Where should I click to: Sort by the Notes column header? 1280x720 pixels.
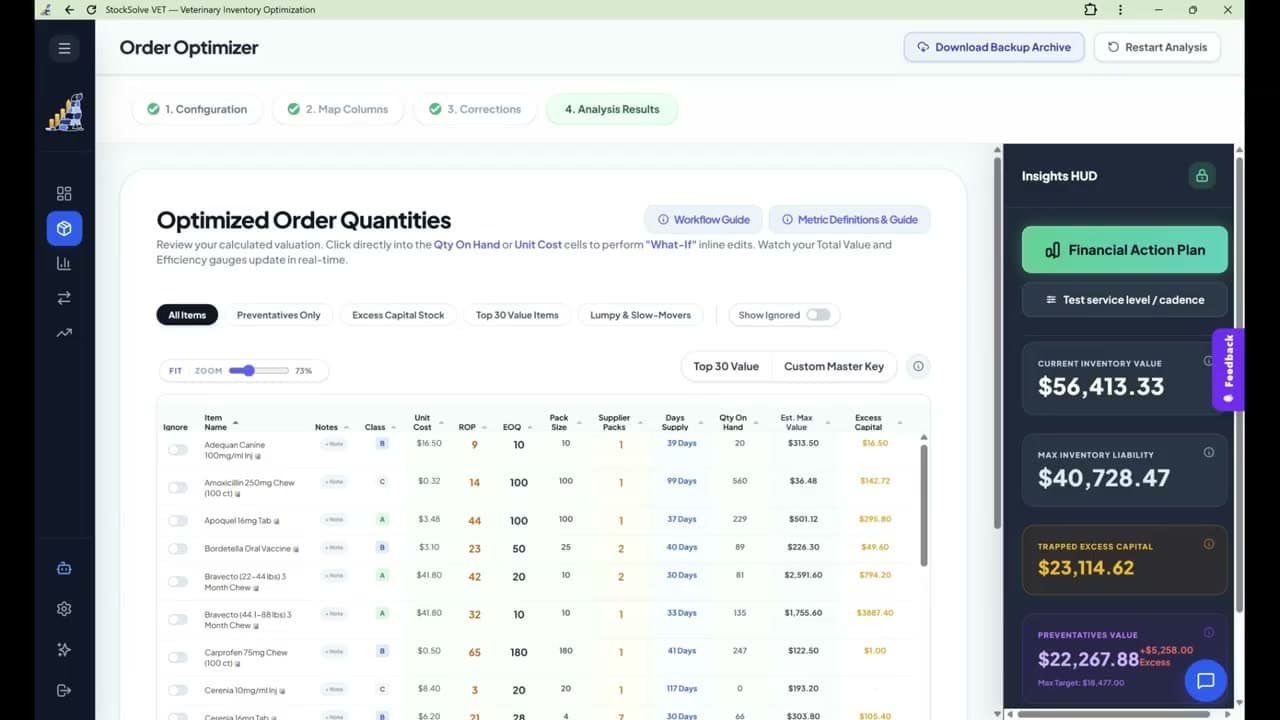click(x=331, y=427)
